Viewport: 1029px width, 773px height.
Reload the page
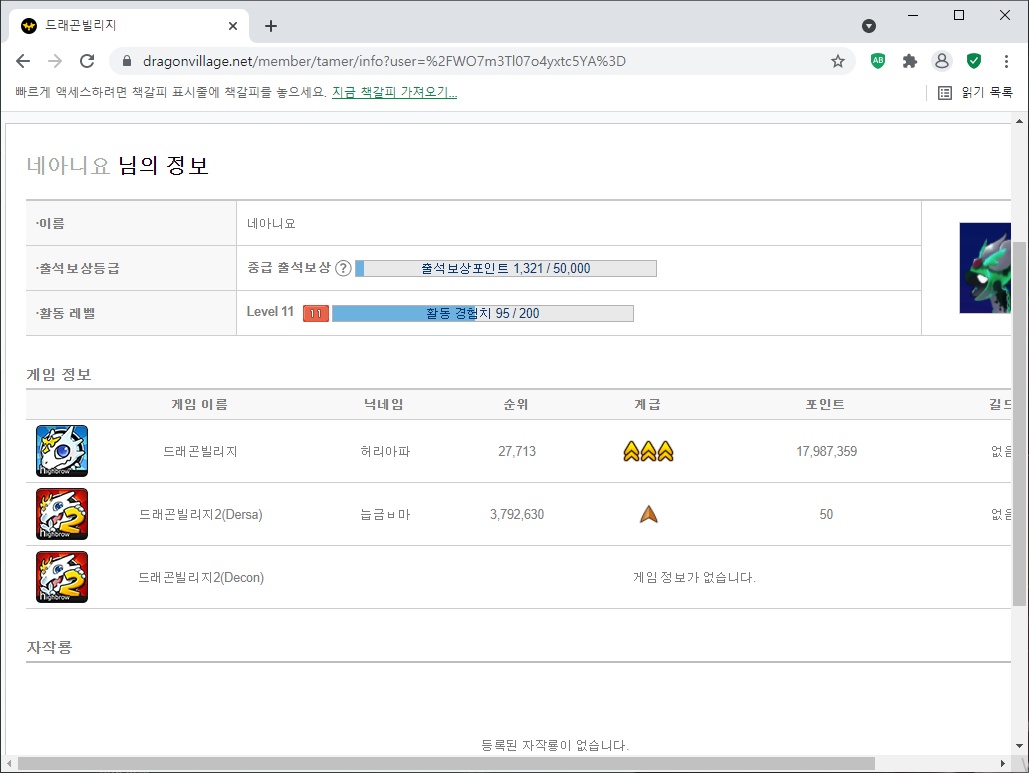coord(87,61)
